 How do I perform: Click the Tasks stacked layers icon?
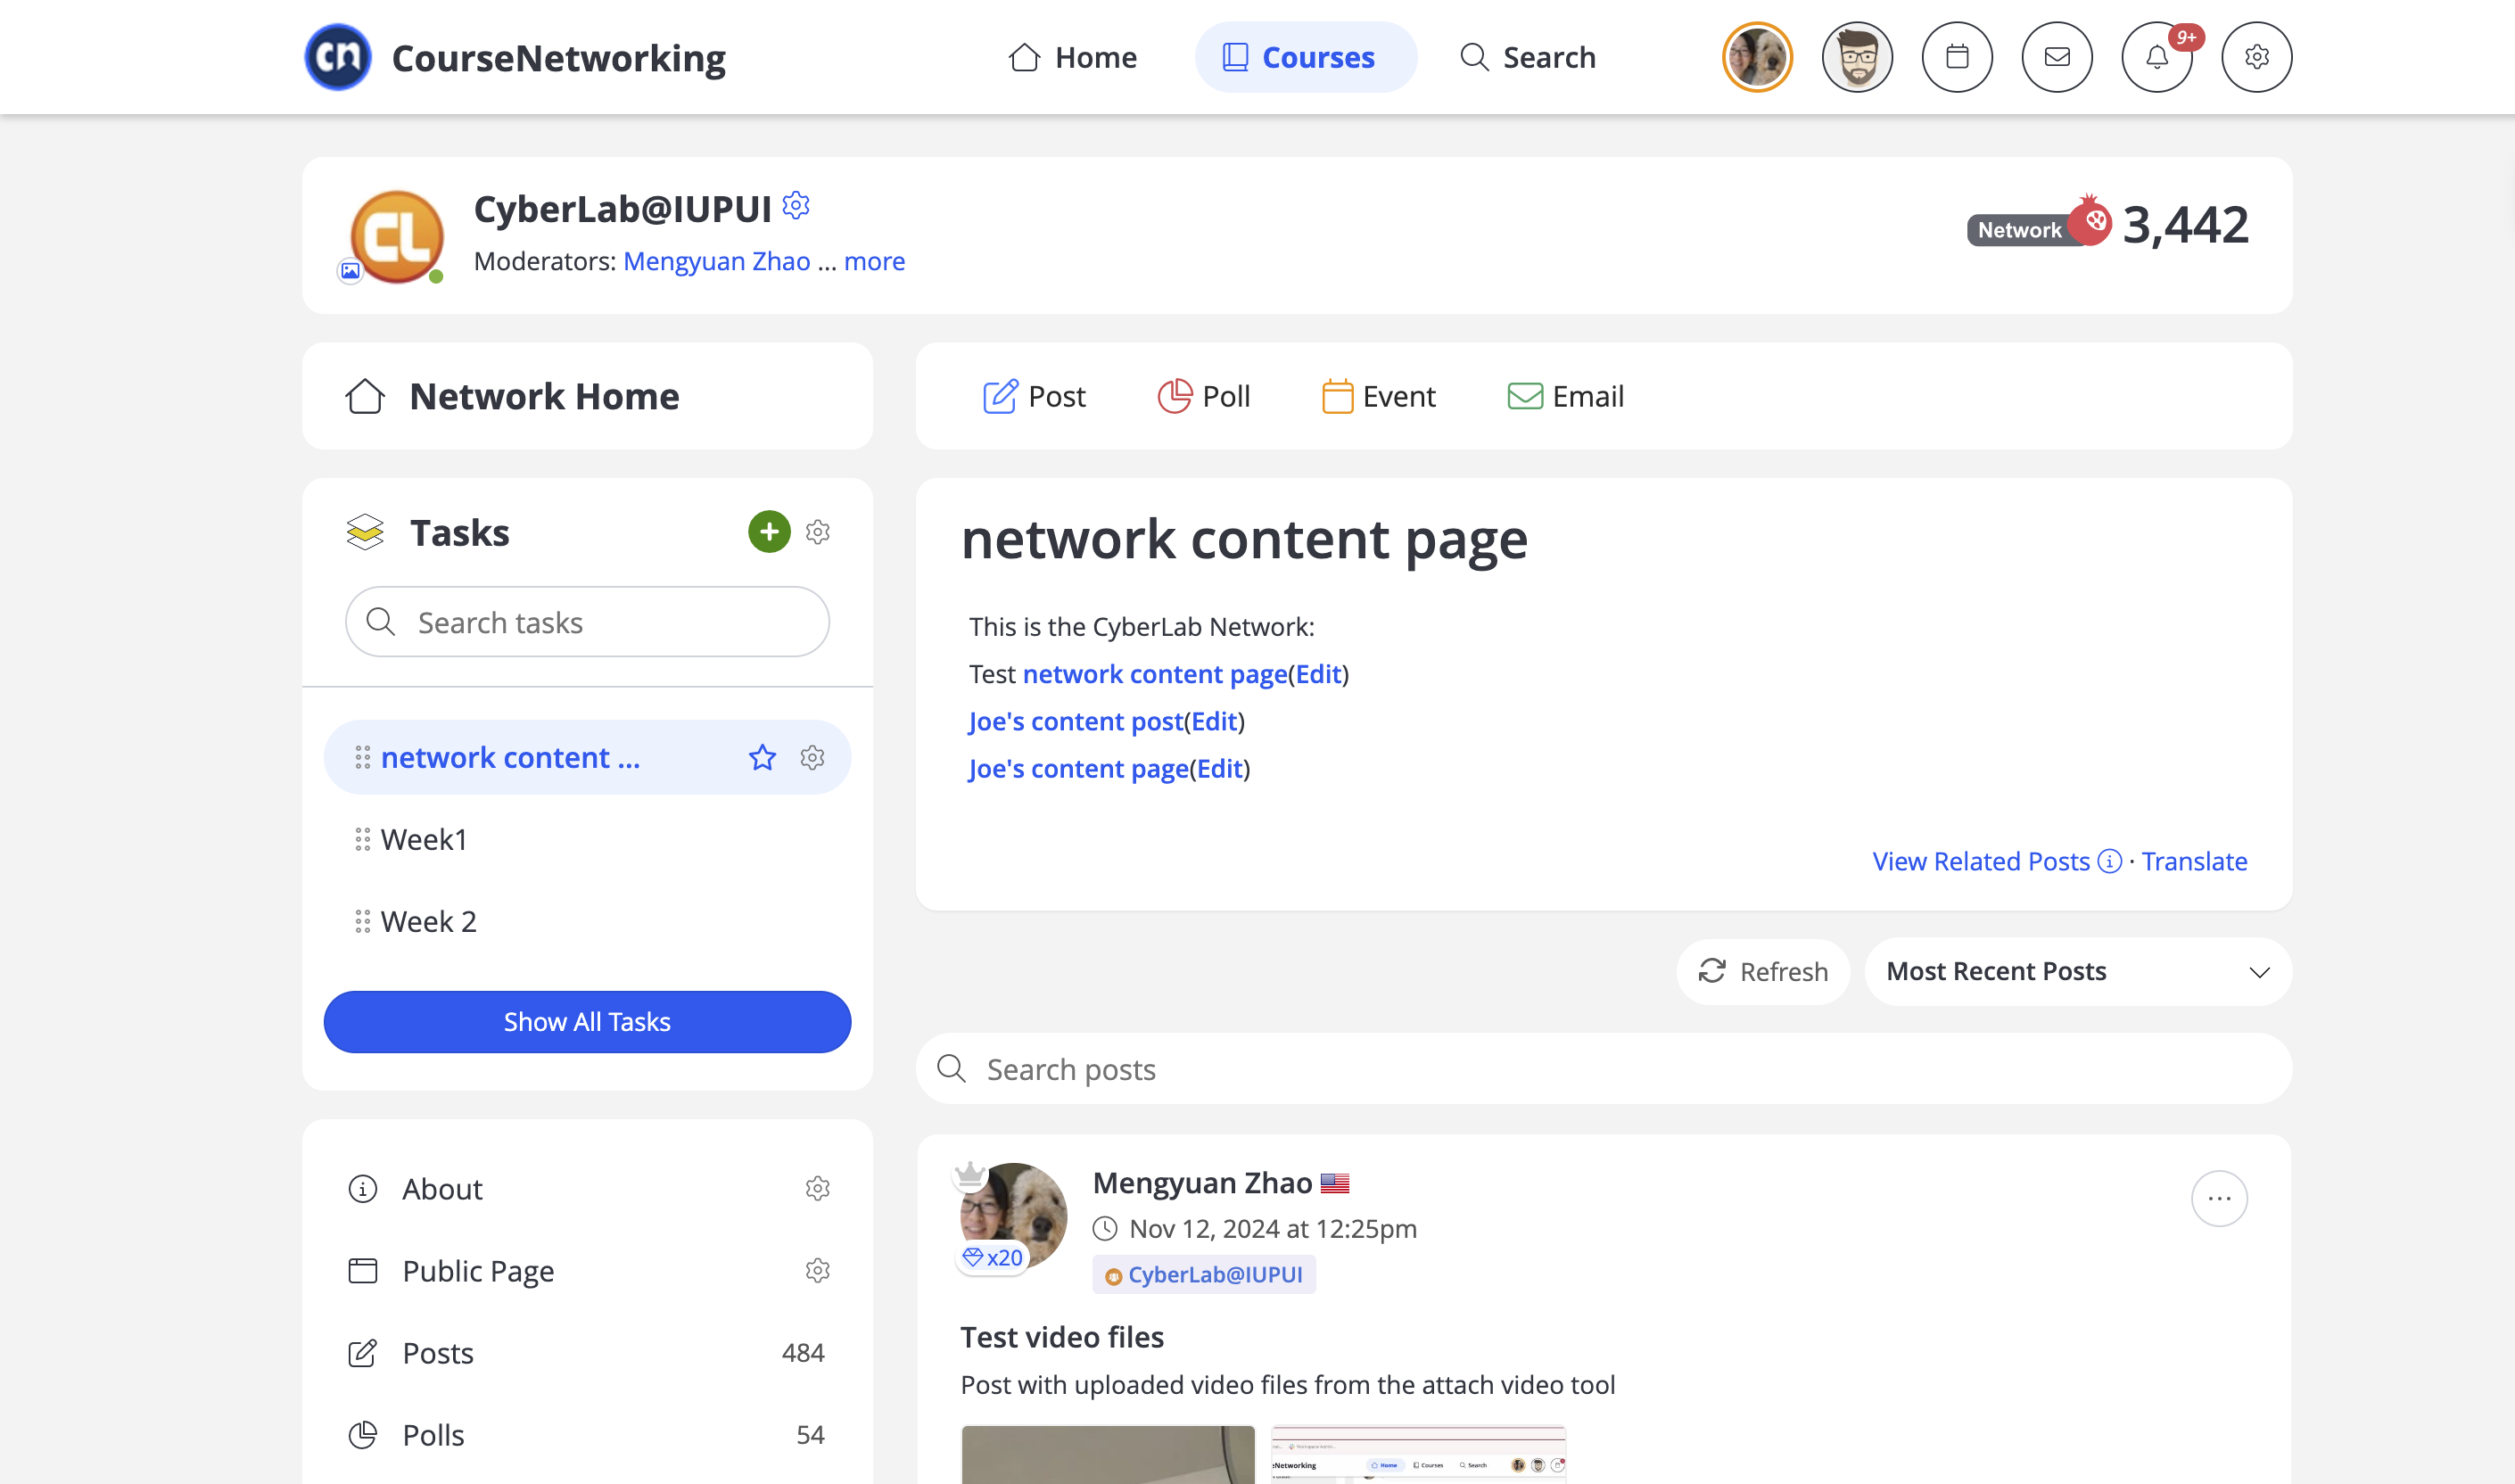[x=365, y=532]
